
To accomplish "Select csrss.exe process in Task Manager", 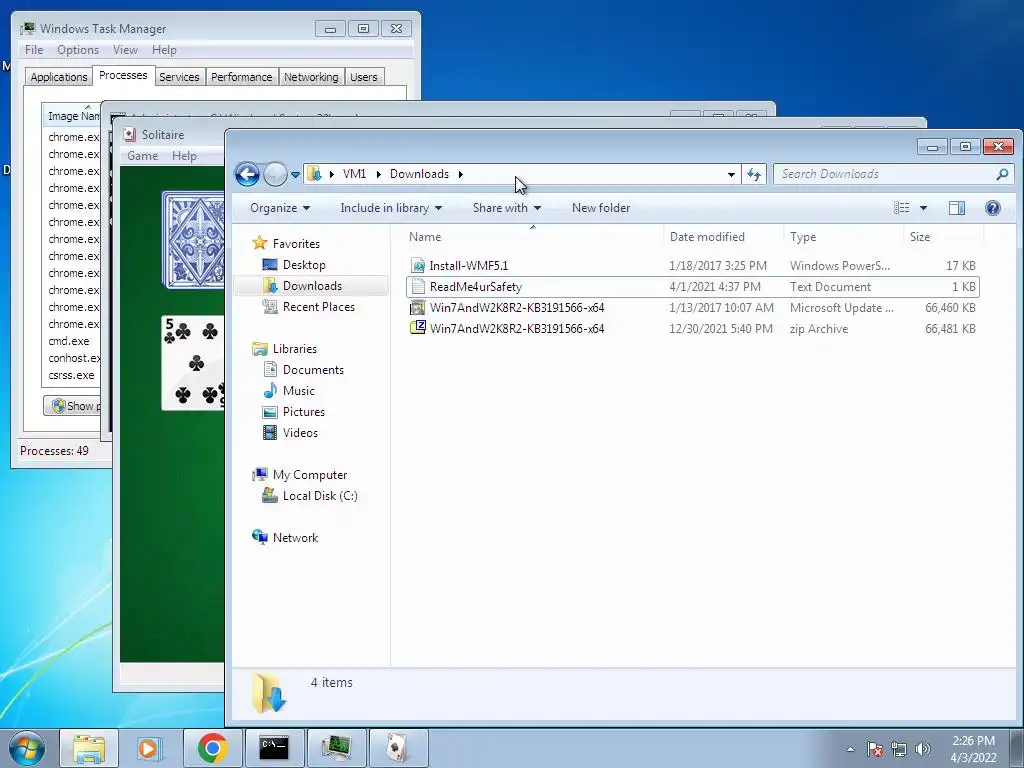I will 71,375.
